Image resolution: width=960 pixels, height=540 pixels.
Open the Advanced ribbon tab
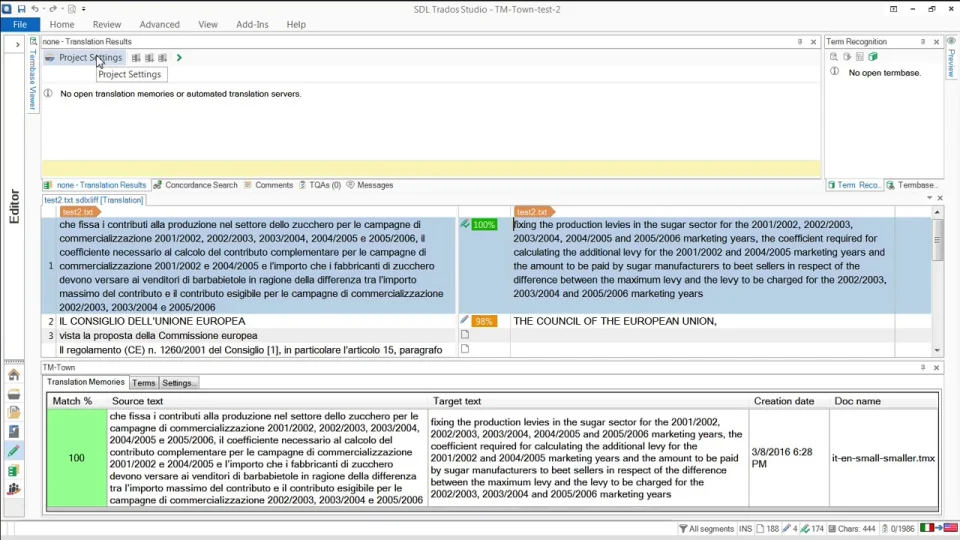[159, 24]
